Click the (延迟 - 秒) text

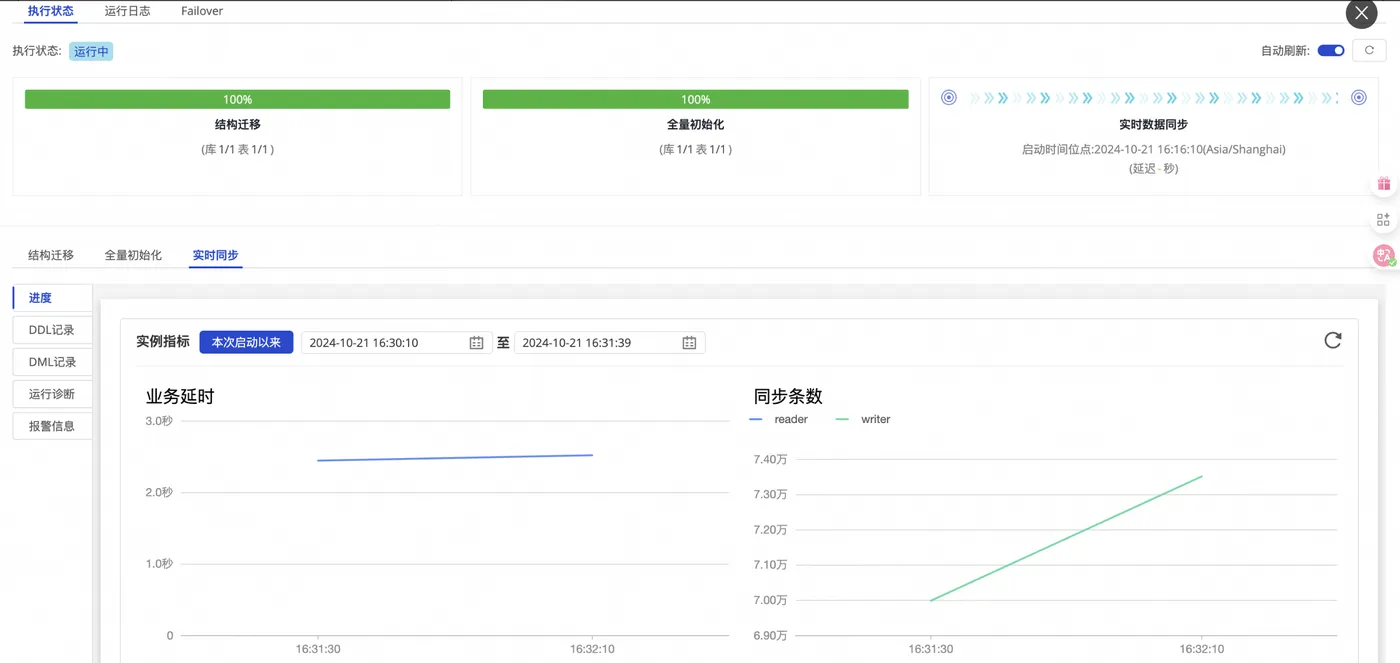(1153, 168)
